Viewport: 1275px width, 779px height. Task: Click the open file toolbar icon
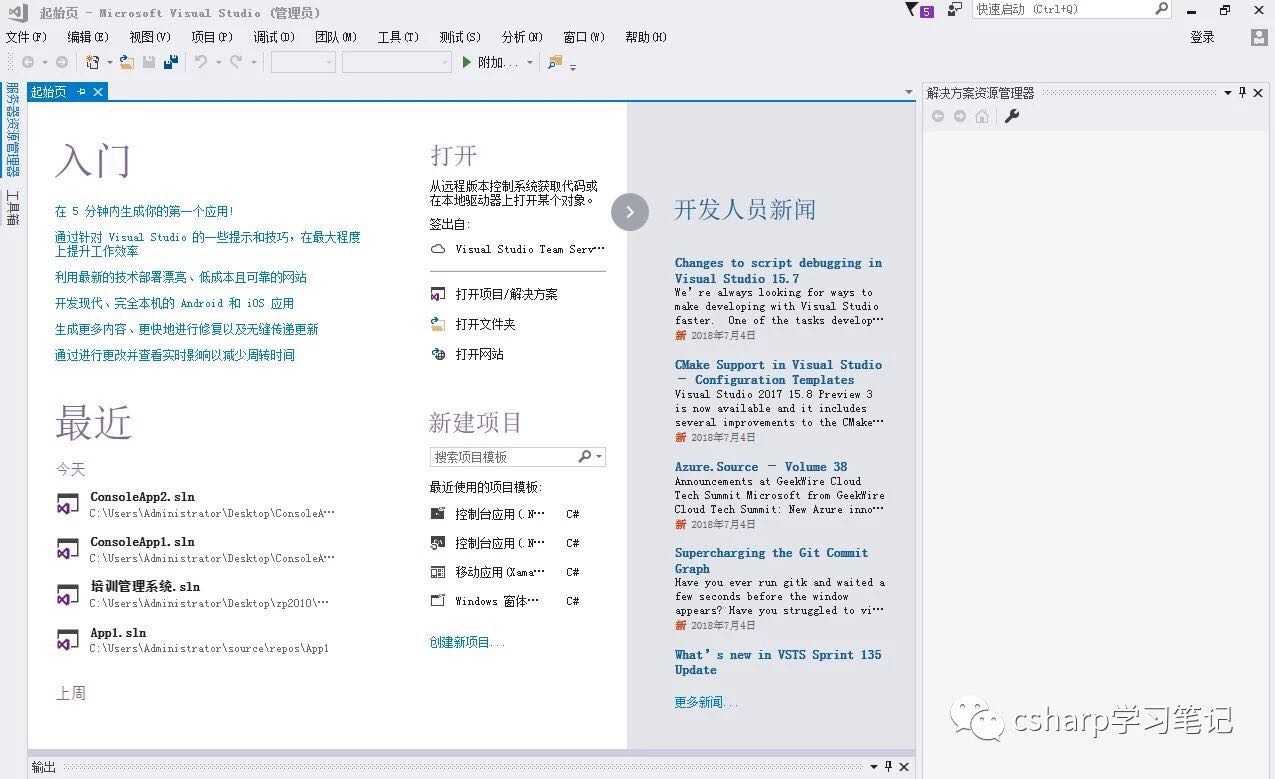click(127, 62)
